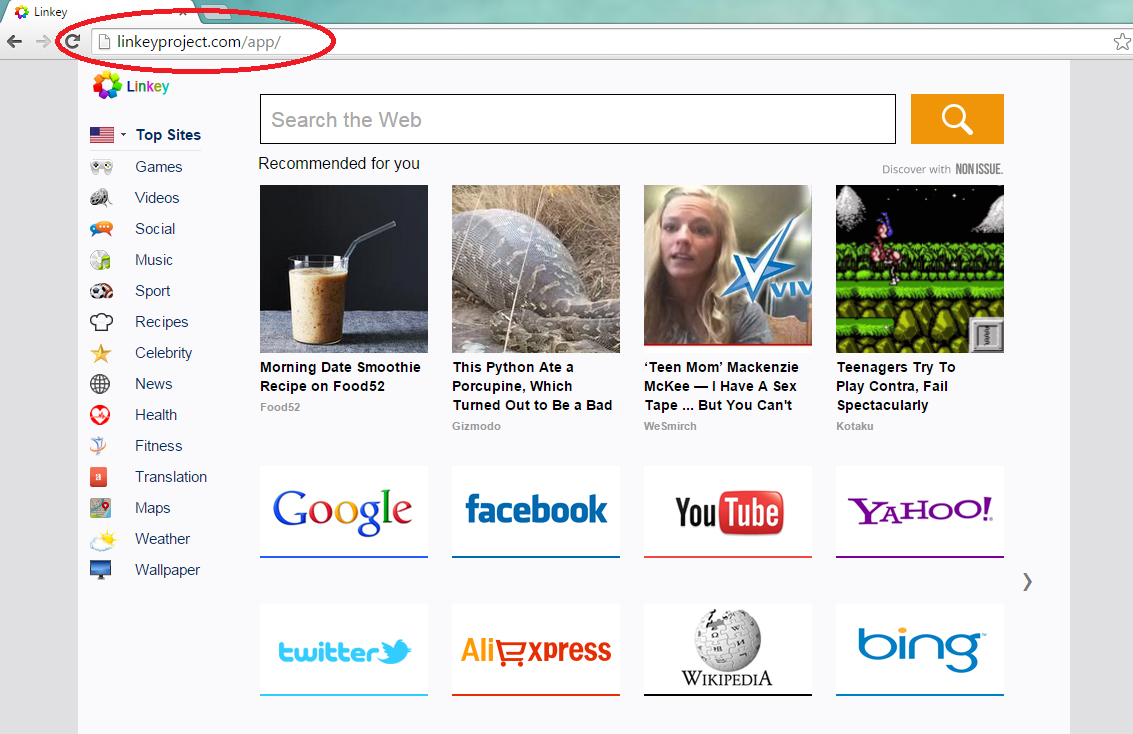The width and height of the screenshot is (1133, 734).
Task: Open the Facebook site tile
Action: pyautogui.click(x=536, y=511)
